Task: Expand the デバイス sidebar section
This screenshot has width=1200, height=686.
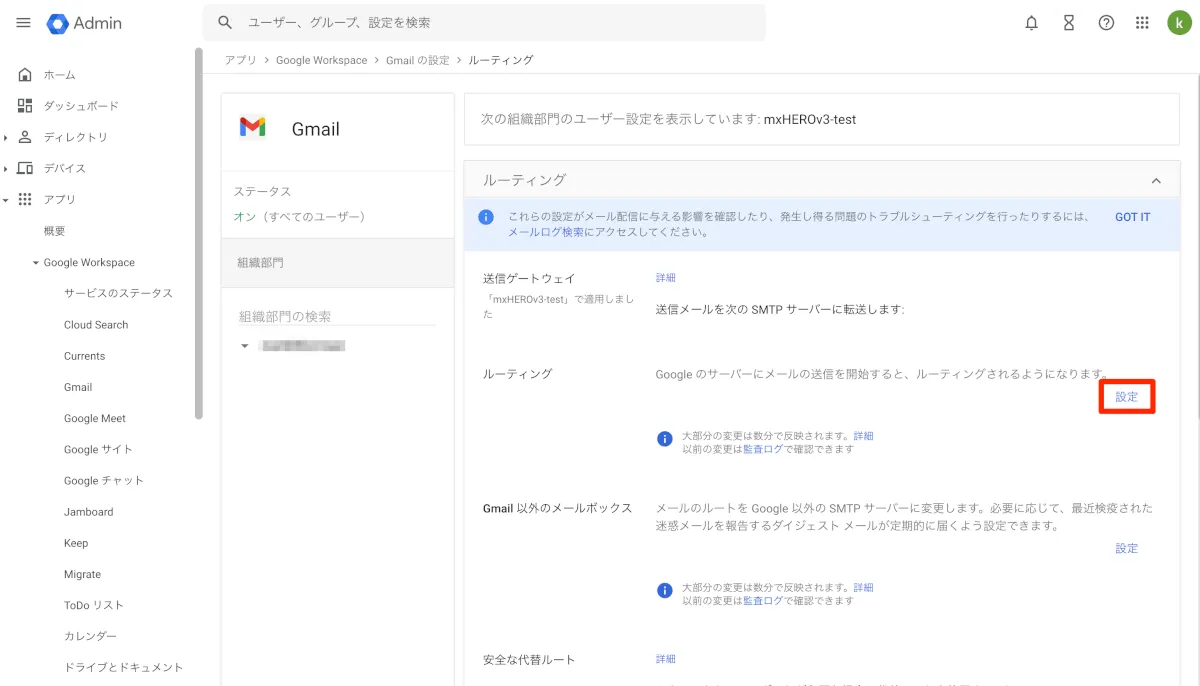Action: click(6, 168)
